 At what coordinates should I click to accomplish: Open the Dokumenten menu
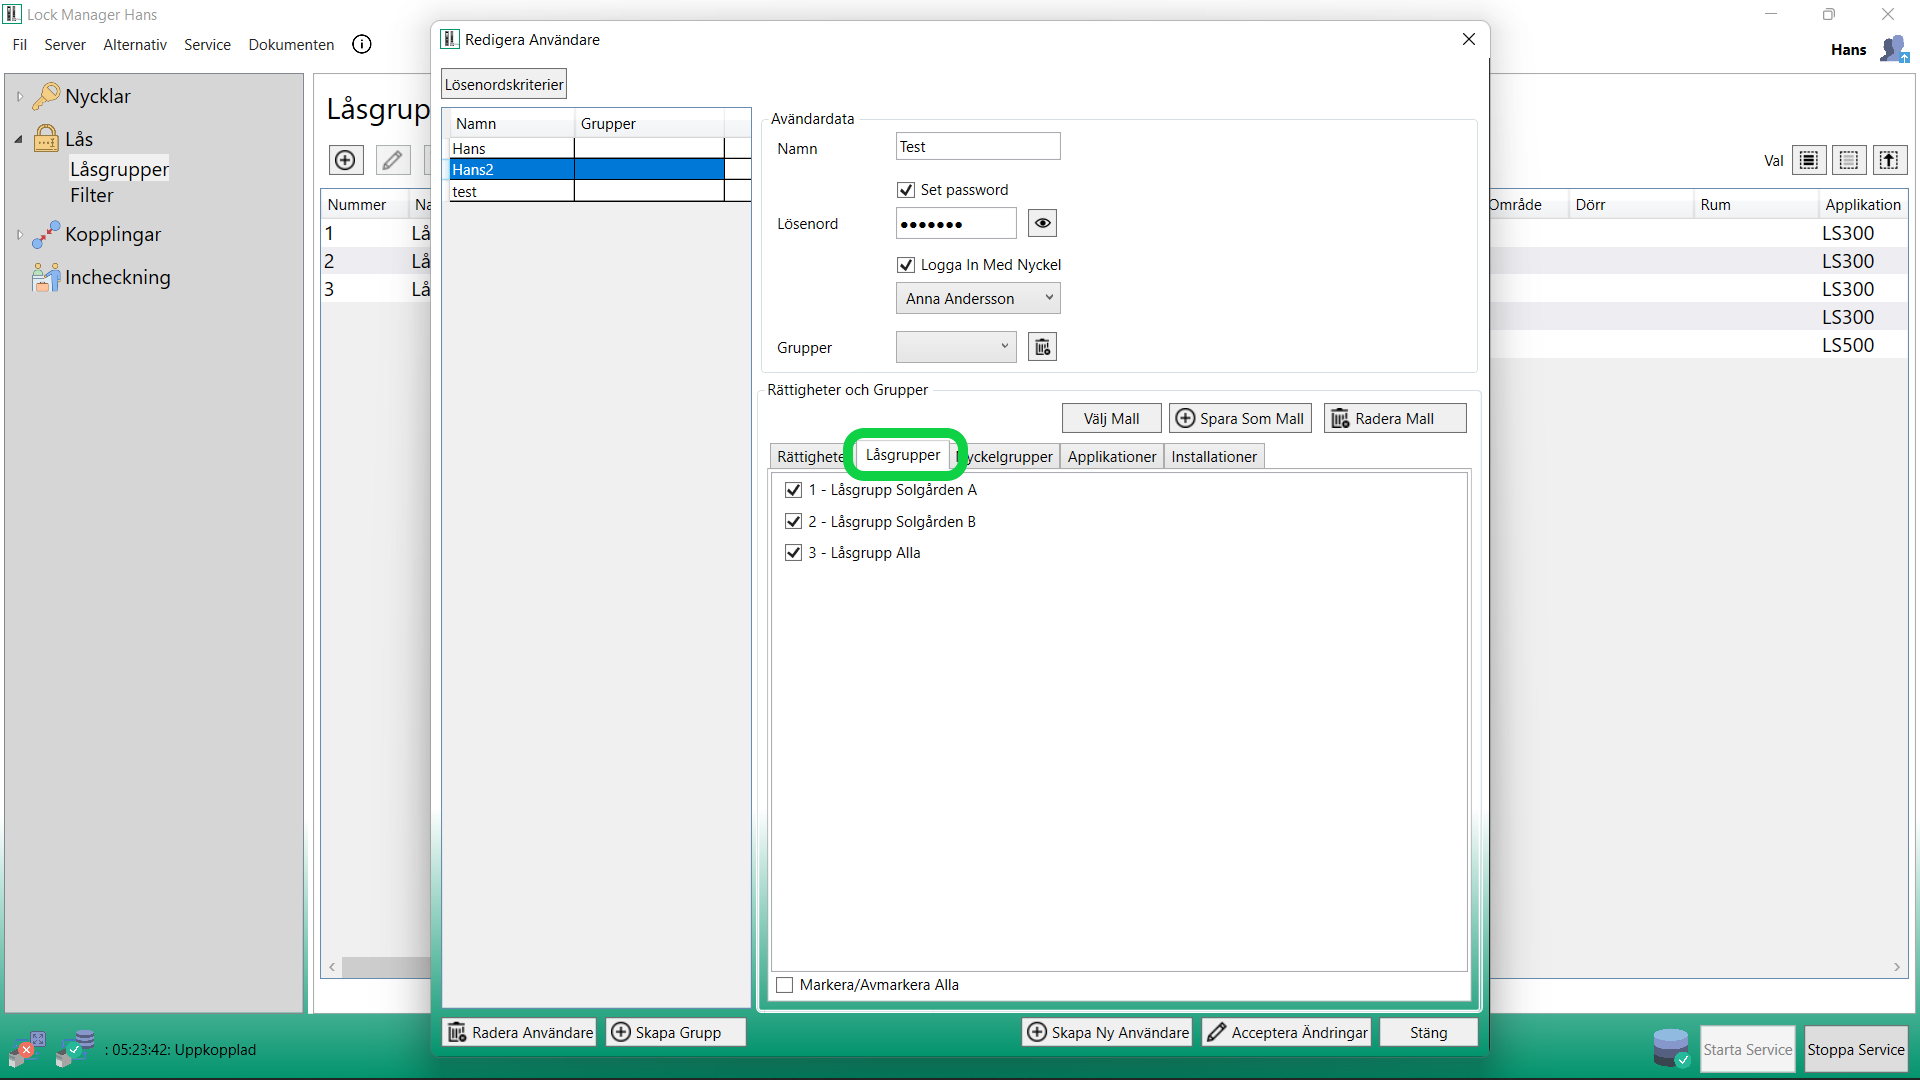tap(291, 44)
